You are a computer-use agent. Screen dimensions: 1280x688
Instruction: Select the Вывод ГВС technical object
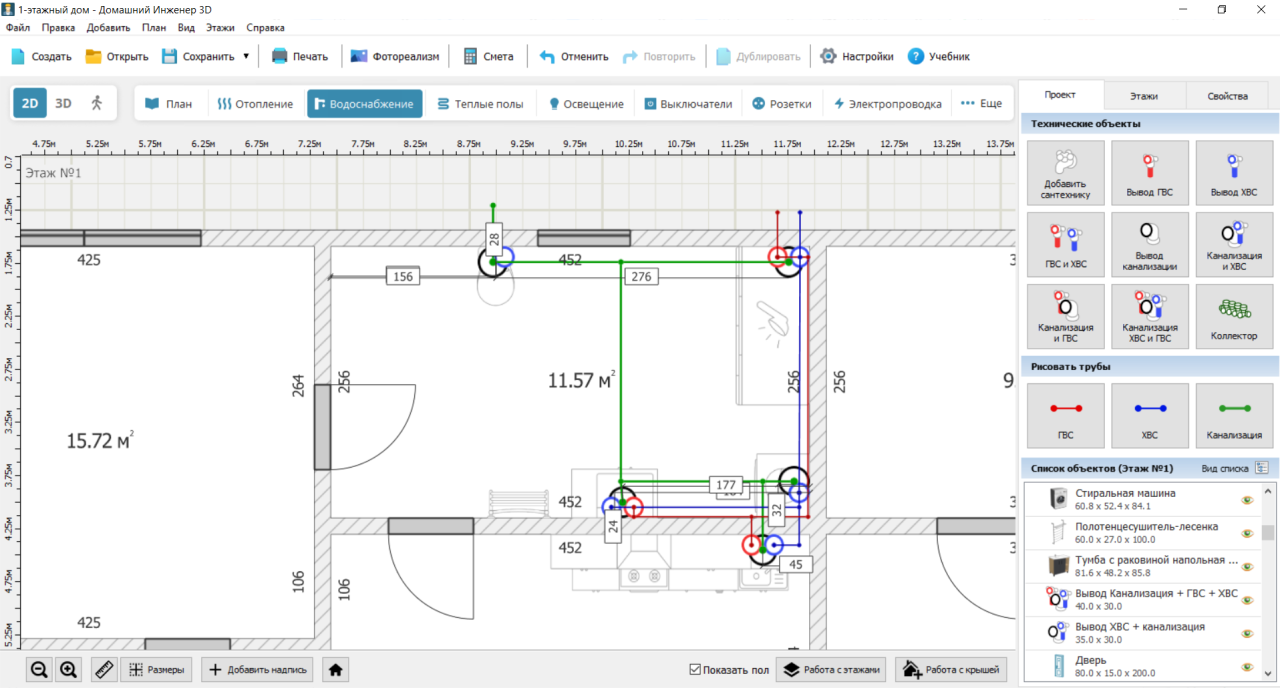tap(1150, 172)
